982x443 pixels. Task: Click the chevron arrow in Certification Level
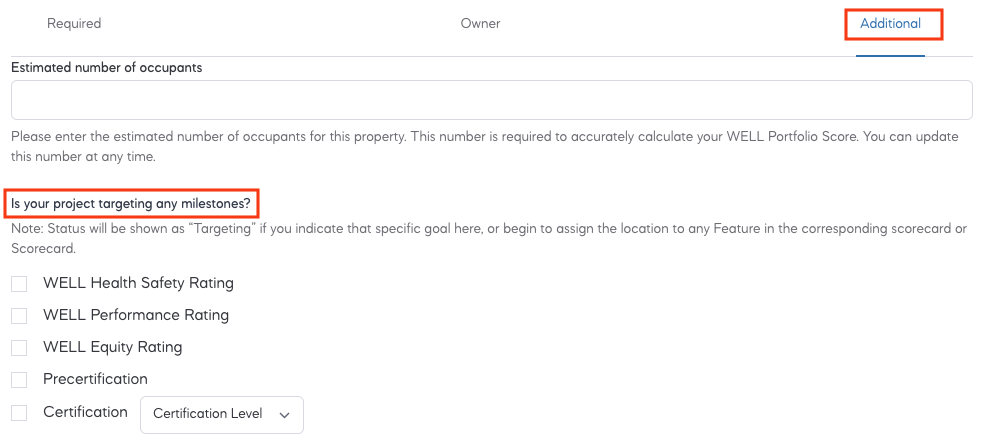click(x=284, y=415)
